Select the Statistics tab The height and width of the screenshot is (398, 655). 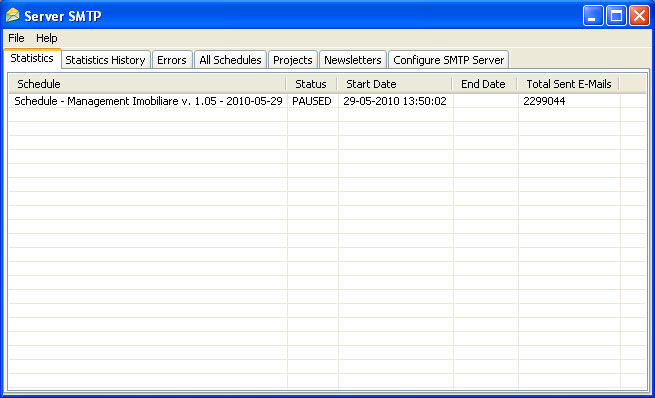click(32, 58)
